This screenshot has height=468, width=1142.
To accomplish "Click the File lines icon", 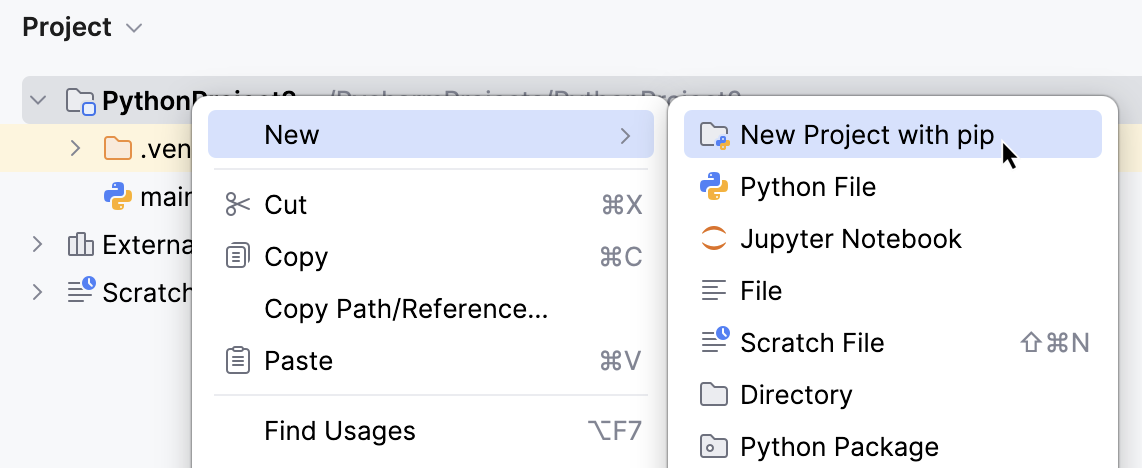I will tap(714, 291).
